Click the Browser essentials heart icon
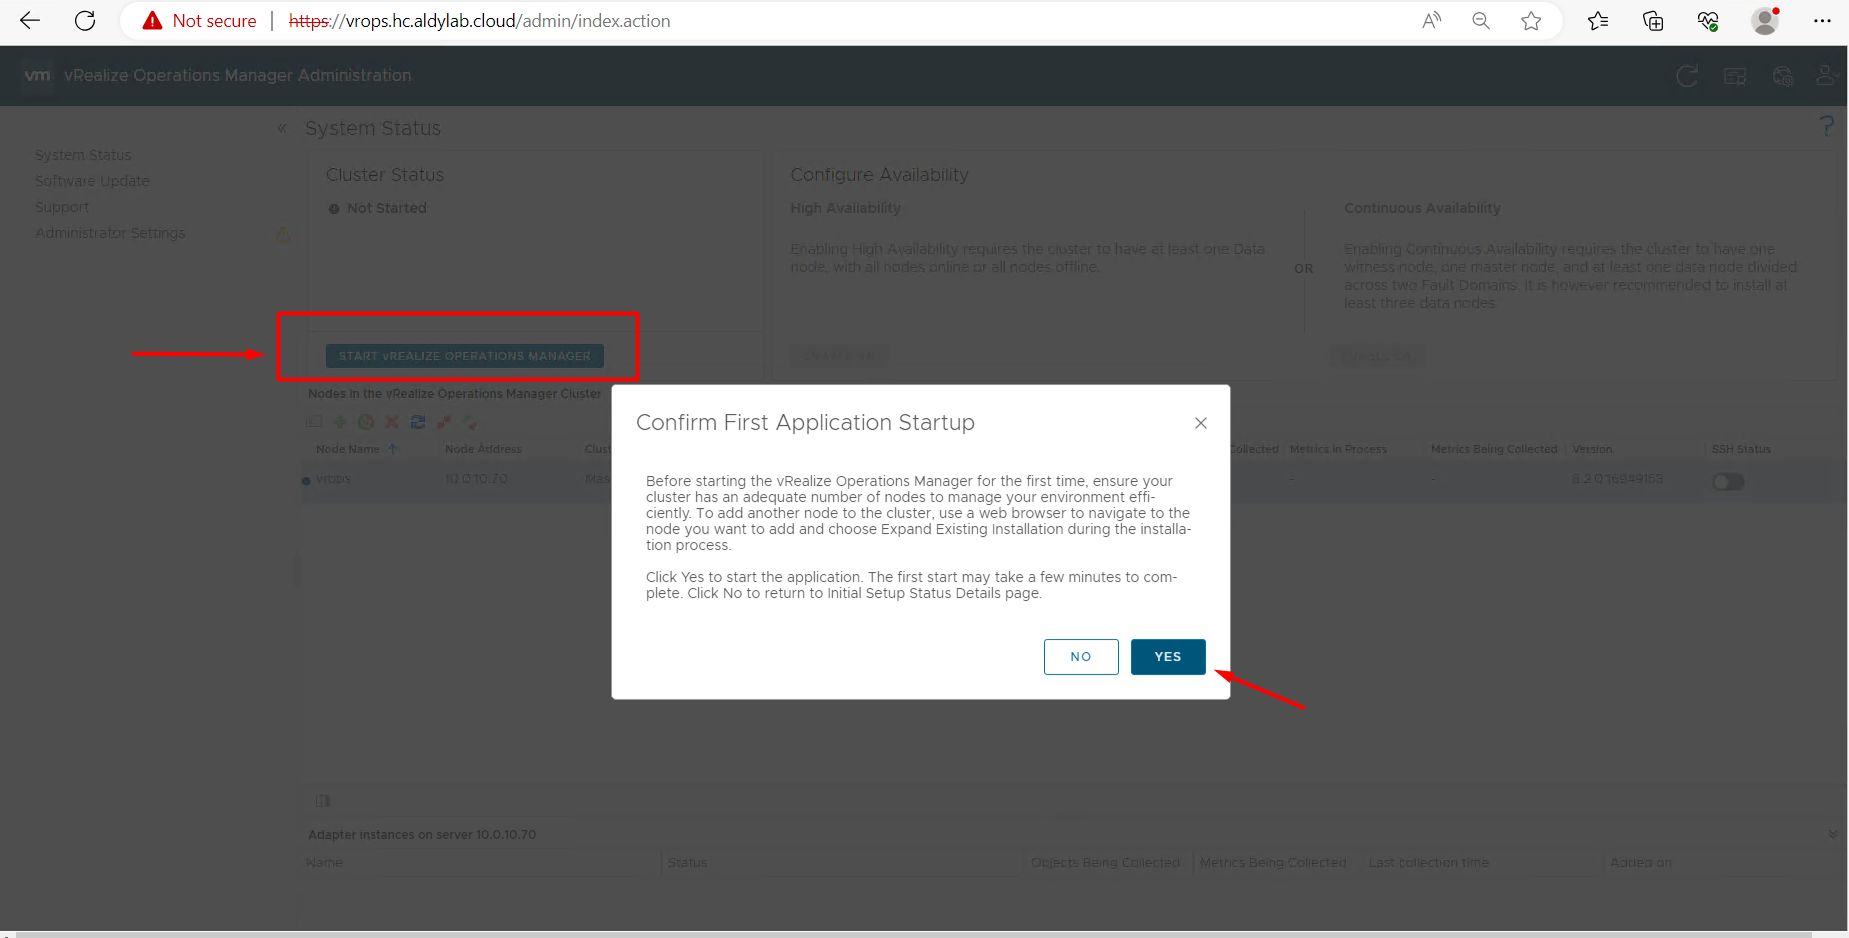 pos(1708,21)
